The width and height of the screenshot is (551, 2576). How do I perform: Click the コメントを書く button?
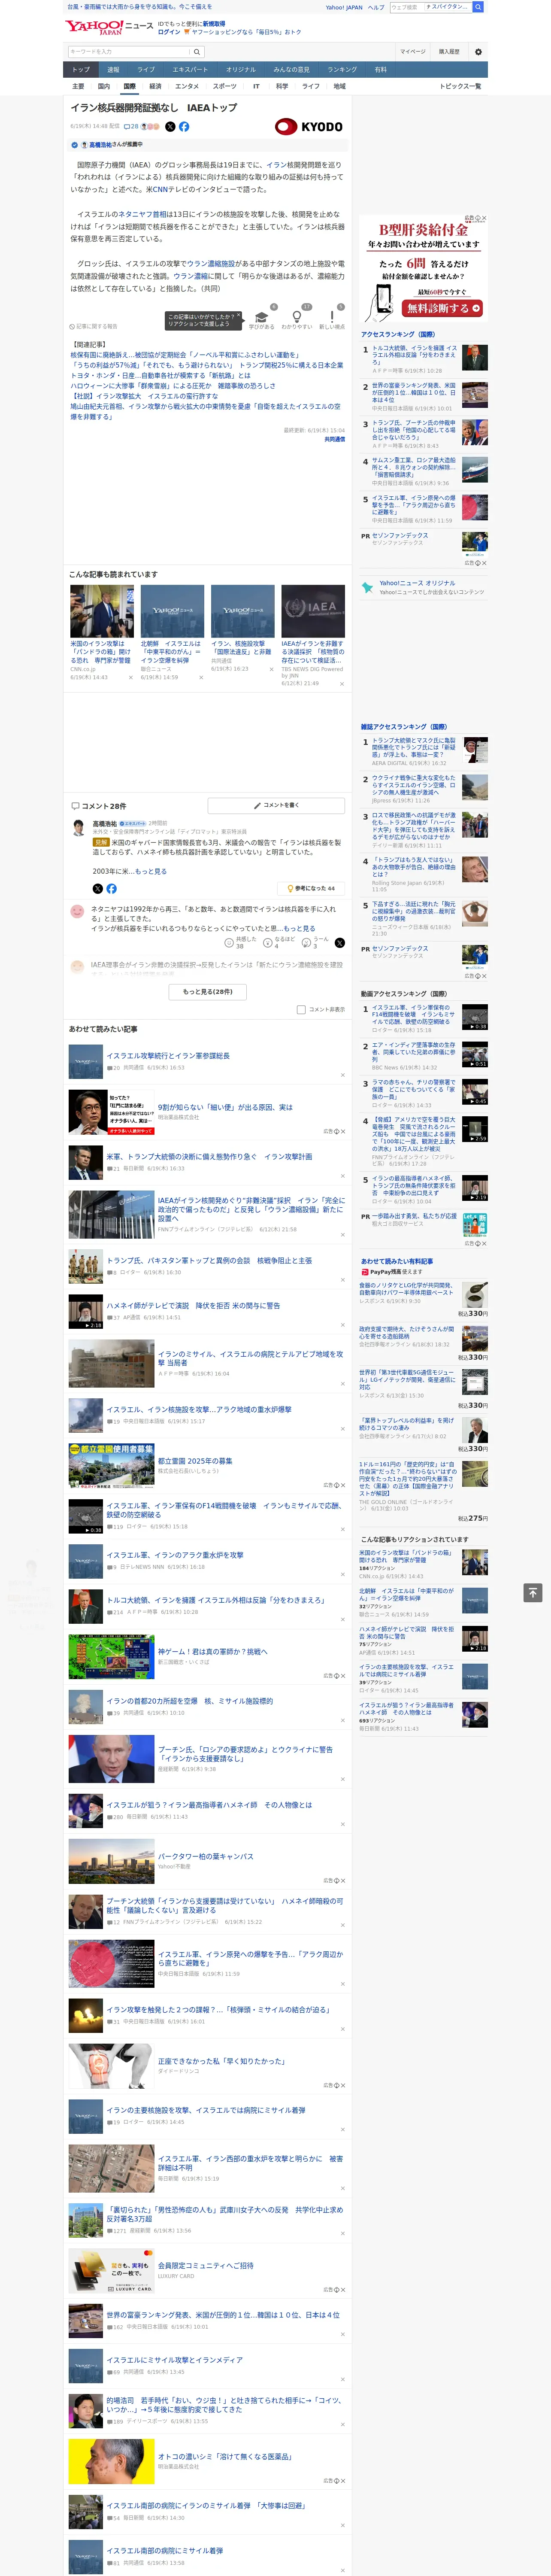click(x=276, y=805)
